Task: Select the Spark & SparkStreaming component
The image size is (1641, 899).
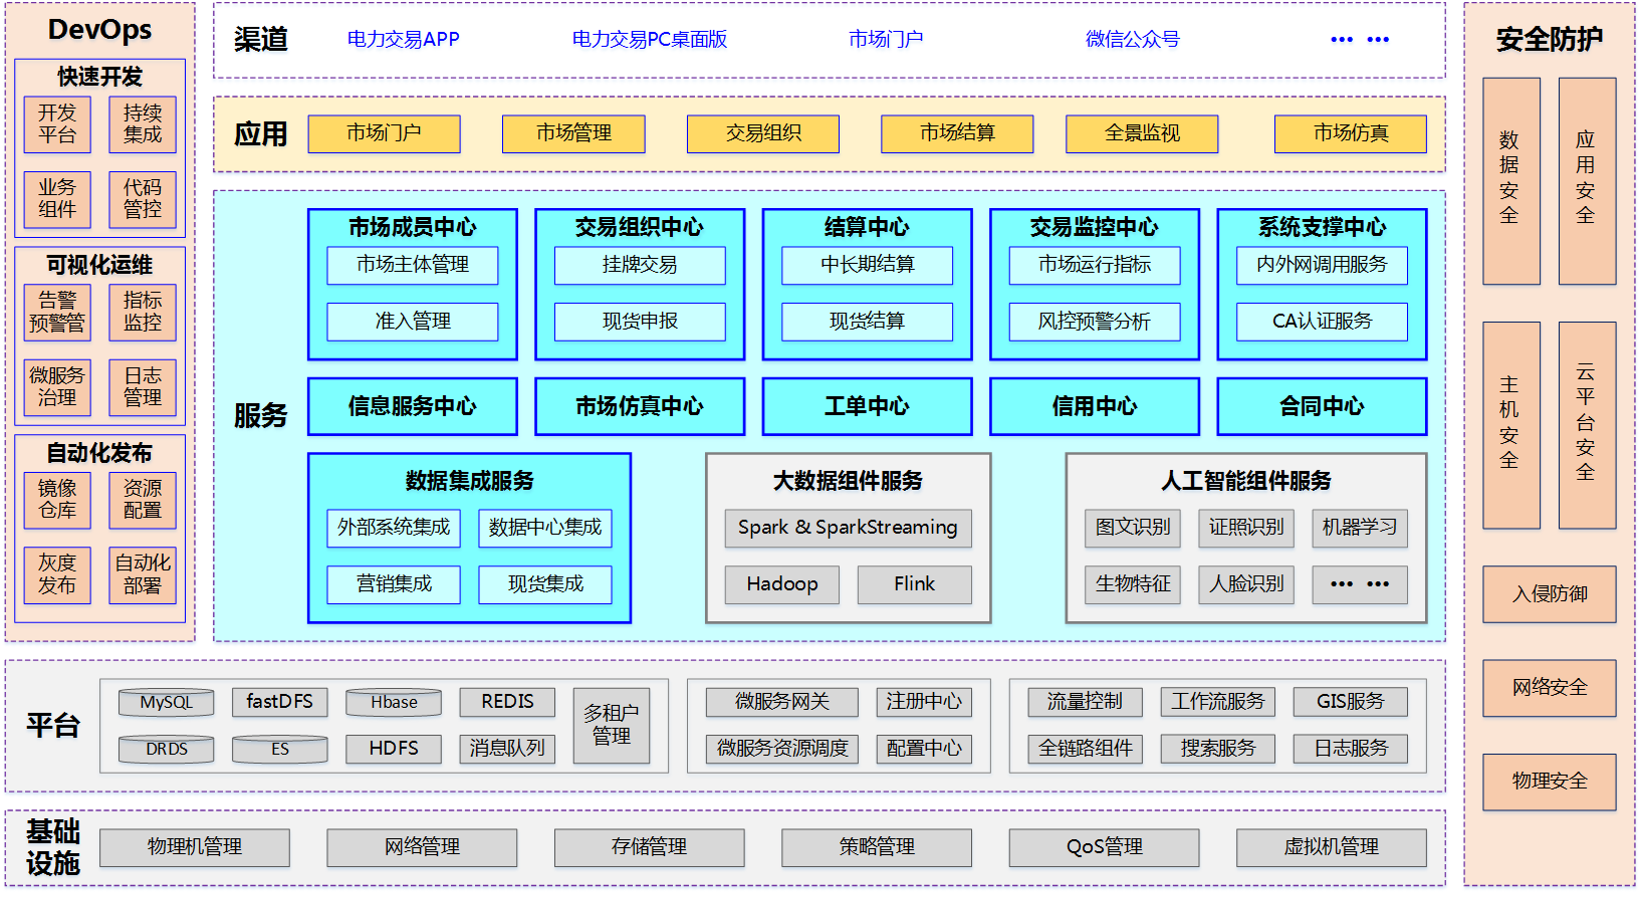Action: coord(847,527)
